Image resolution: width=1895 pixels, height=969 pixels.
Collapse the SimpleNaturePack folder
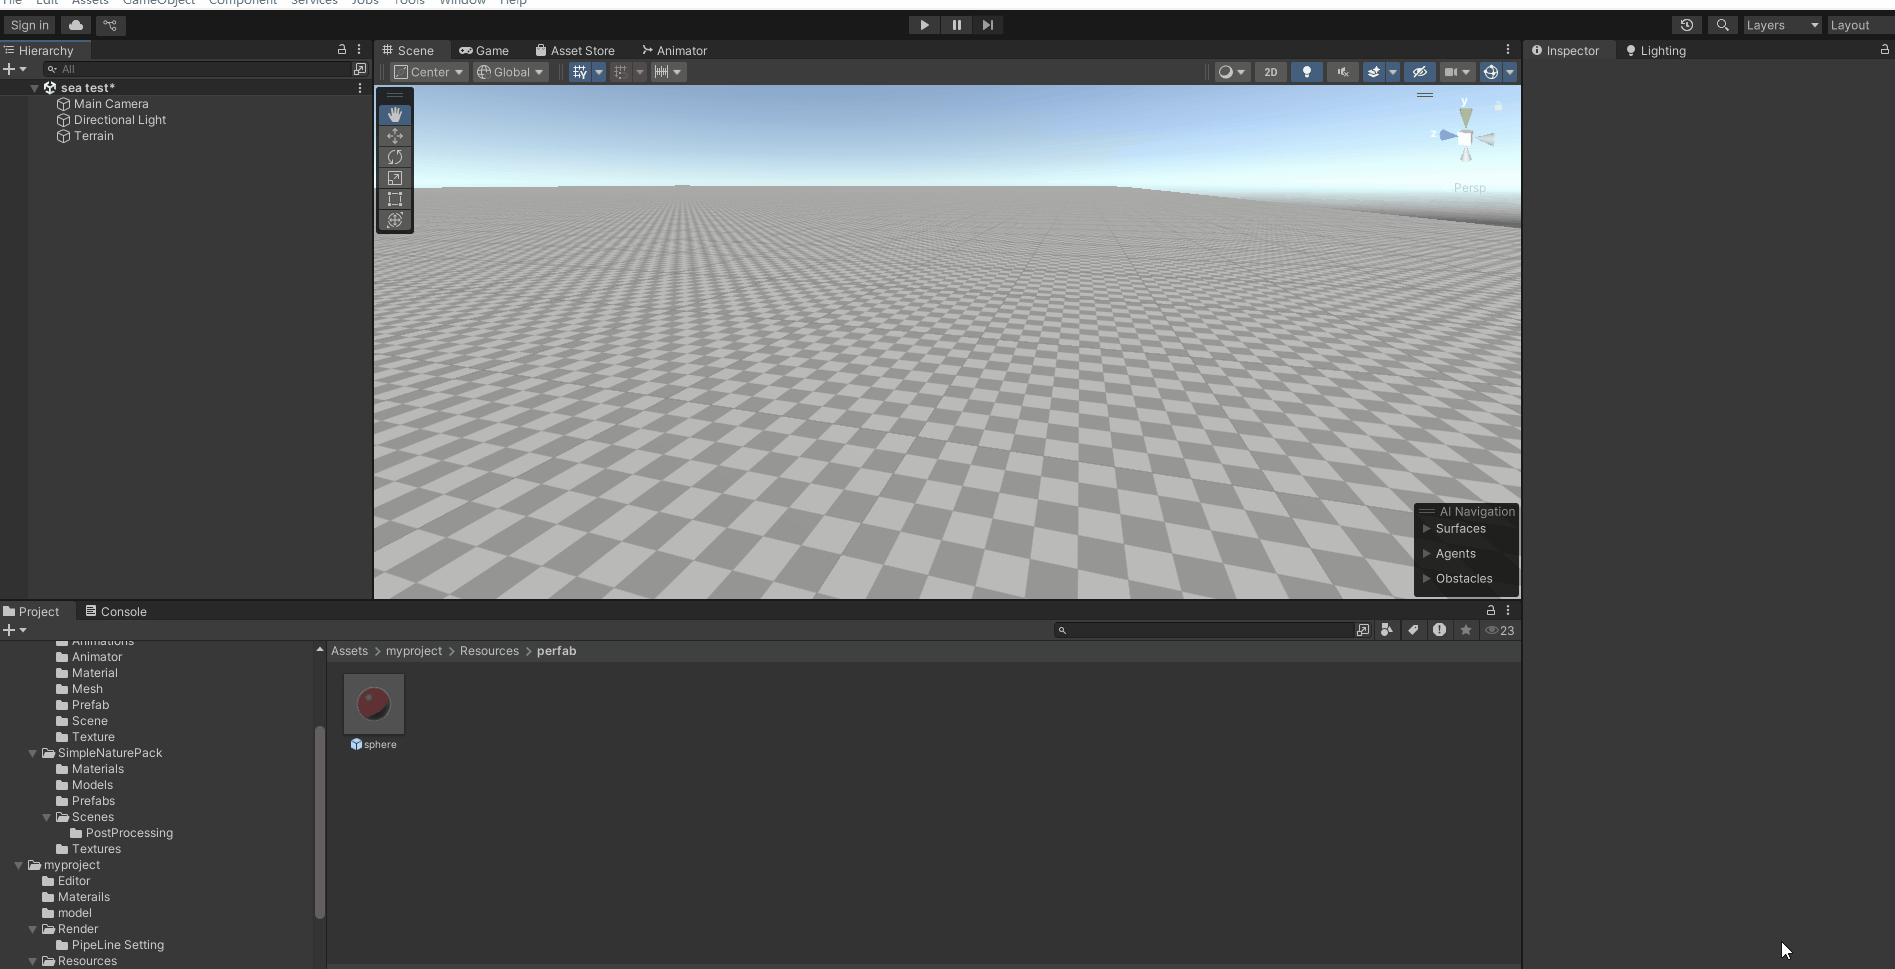(33, 753)
